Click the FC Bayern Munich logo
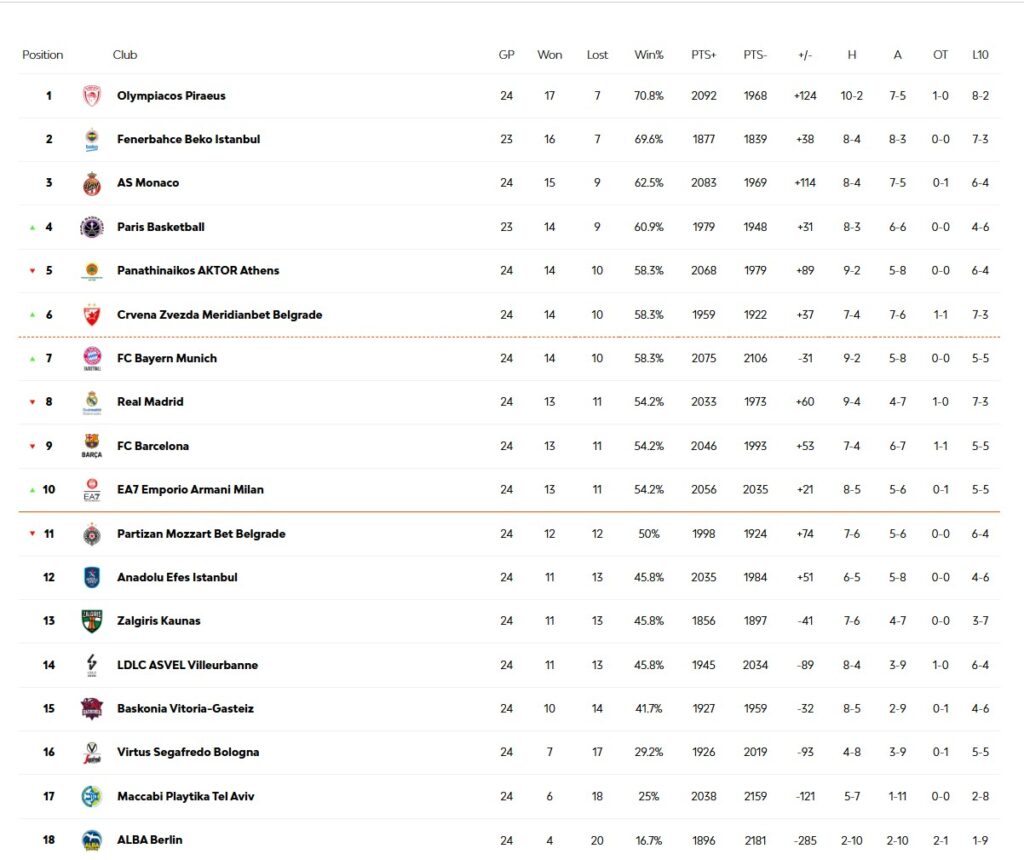1024x860 pixels. pyautogui.click(x=92, y=358)
